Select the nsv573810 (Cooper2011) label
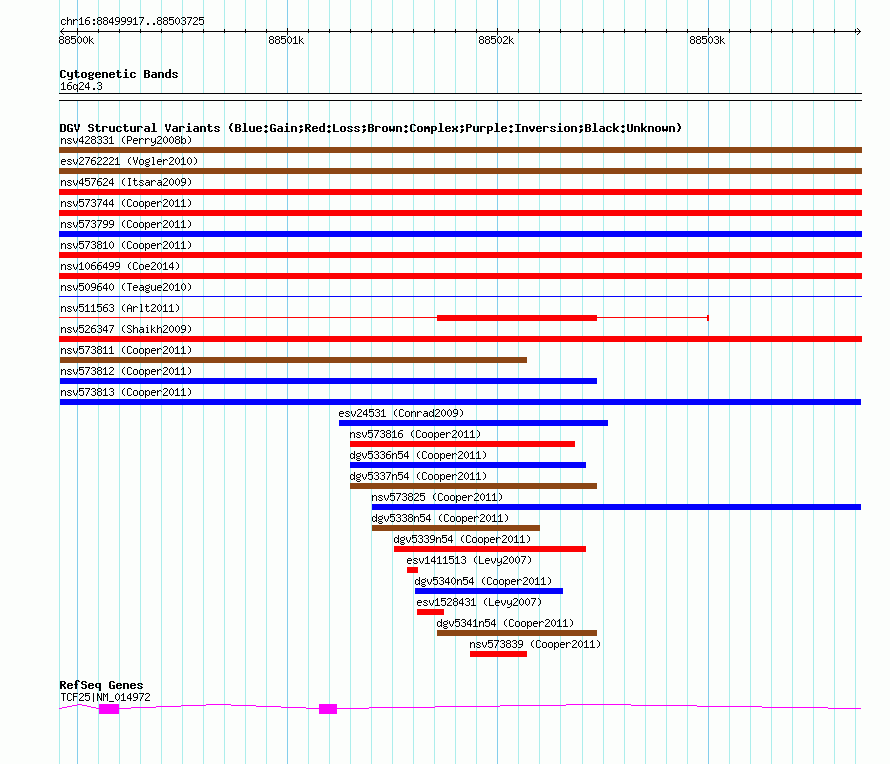Viewport: 890px width, 764px height. point(126,245)
